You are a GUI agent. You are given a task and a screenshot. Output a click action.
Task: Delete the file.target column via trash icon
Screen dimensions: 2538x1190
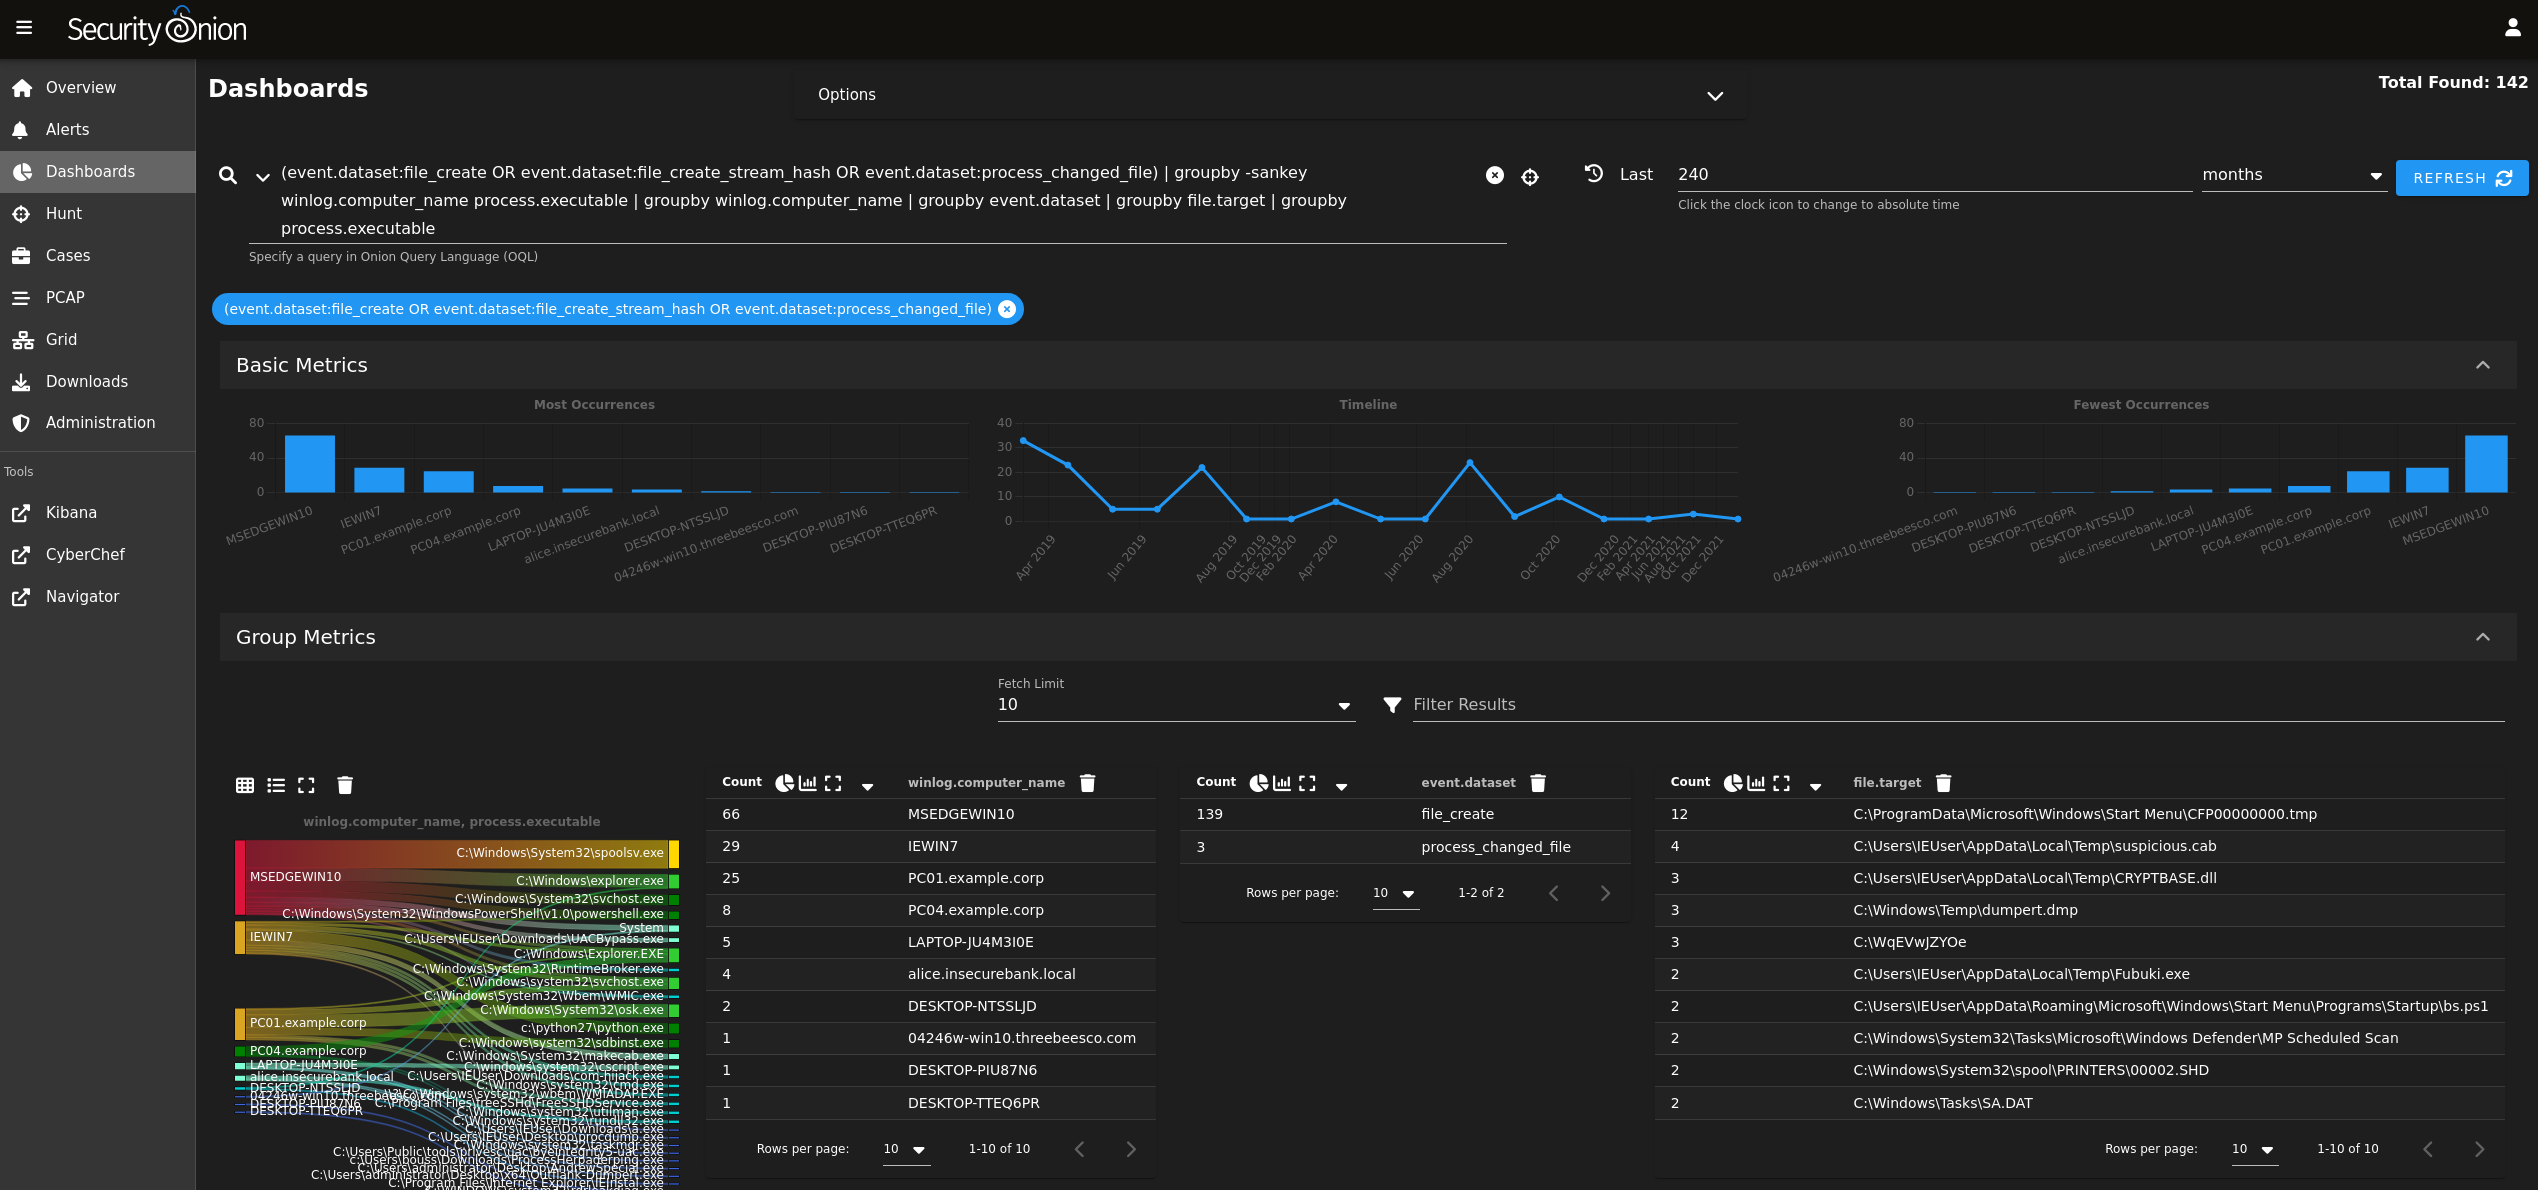pyautogui.click(x=1942, y=783)
